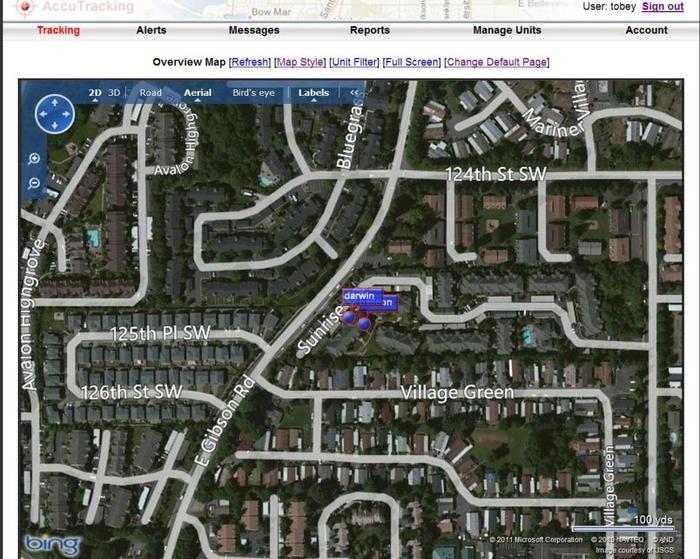Screen dimensions: 700x559
Task: Select the left blue tracking marker dot
Action: coord(349,317)
